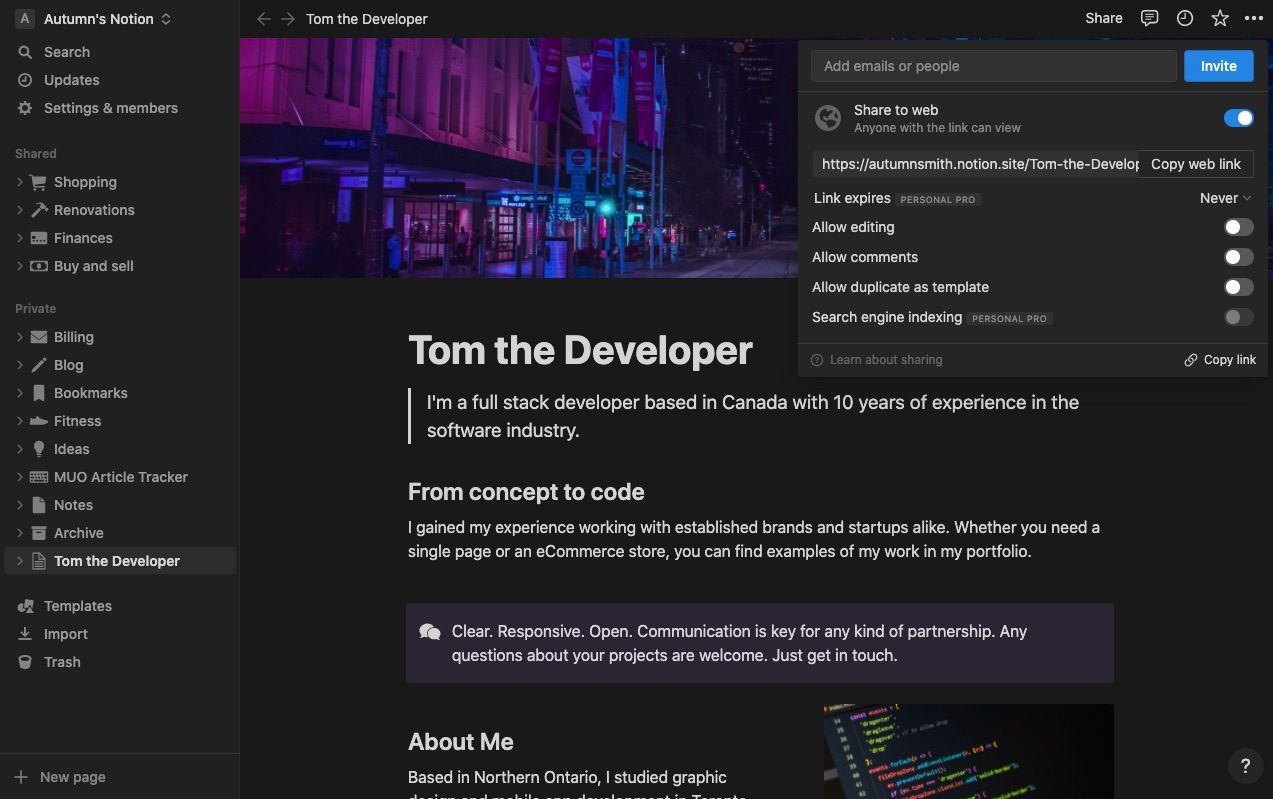This screenshot has width=1273, height=799.
Task: Click the Copy web link button
Action: point(1196,164)
